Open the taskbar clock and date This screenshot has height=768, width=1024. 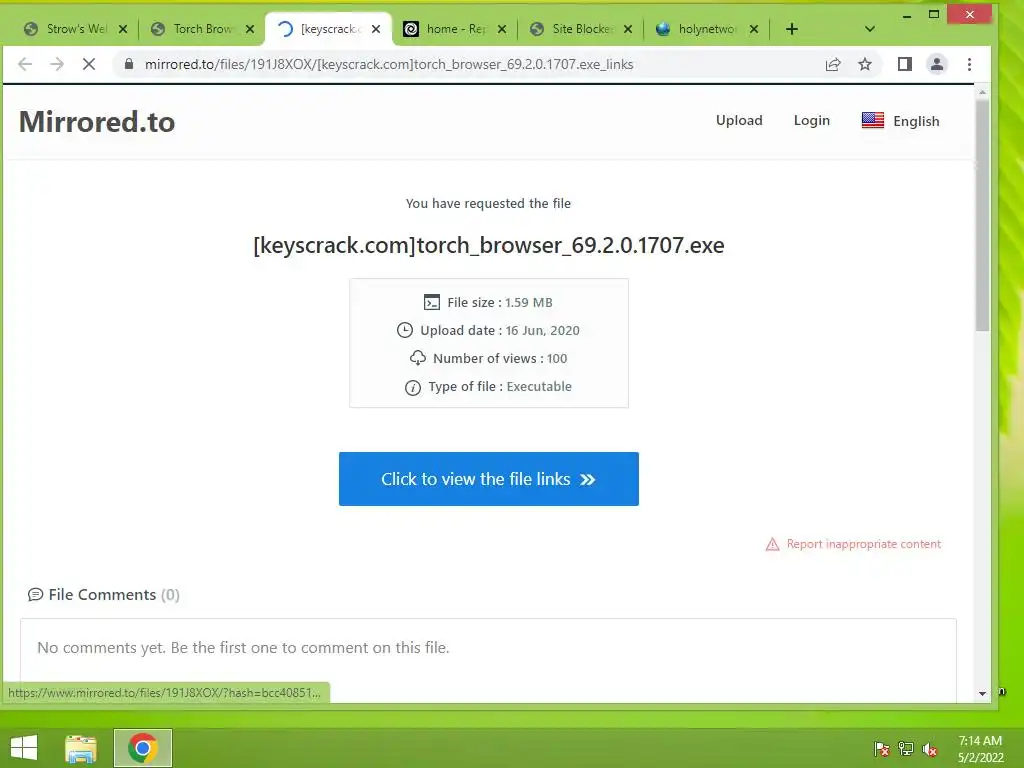[980, 749]
